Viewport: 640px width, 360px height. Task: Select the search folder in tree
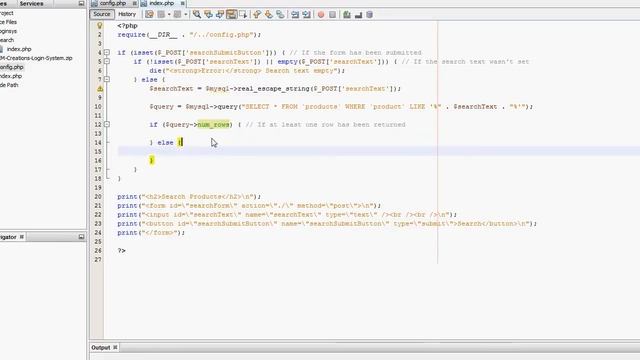(x=7, y=40)
